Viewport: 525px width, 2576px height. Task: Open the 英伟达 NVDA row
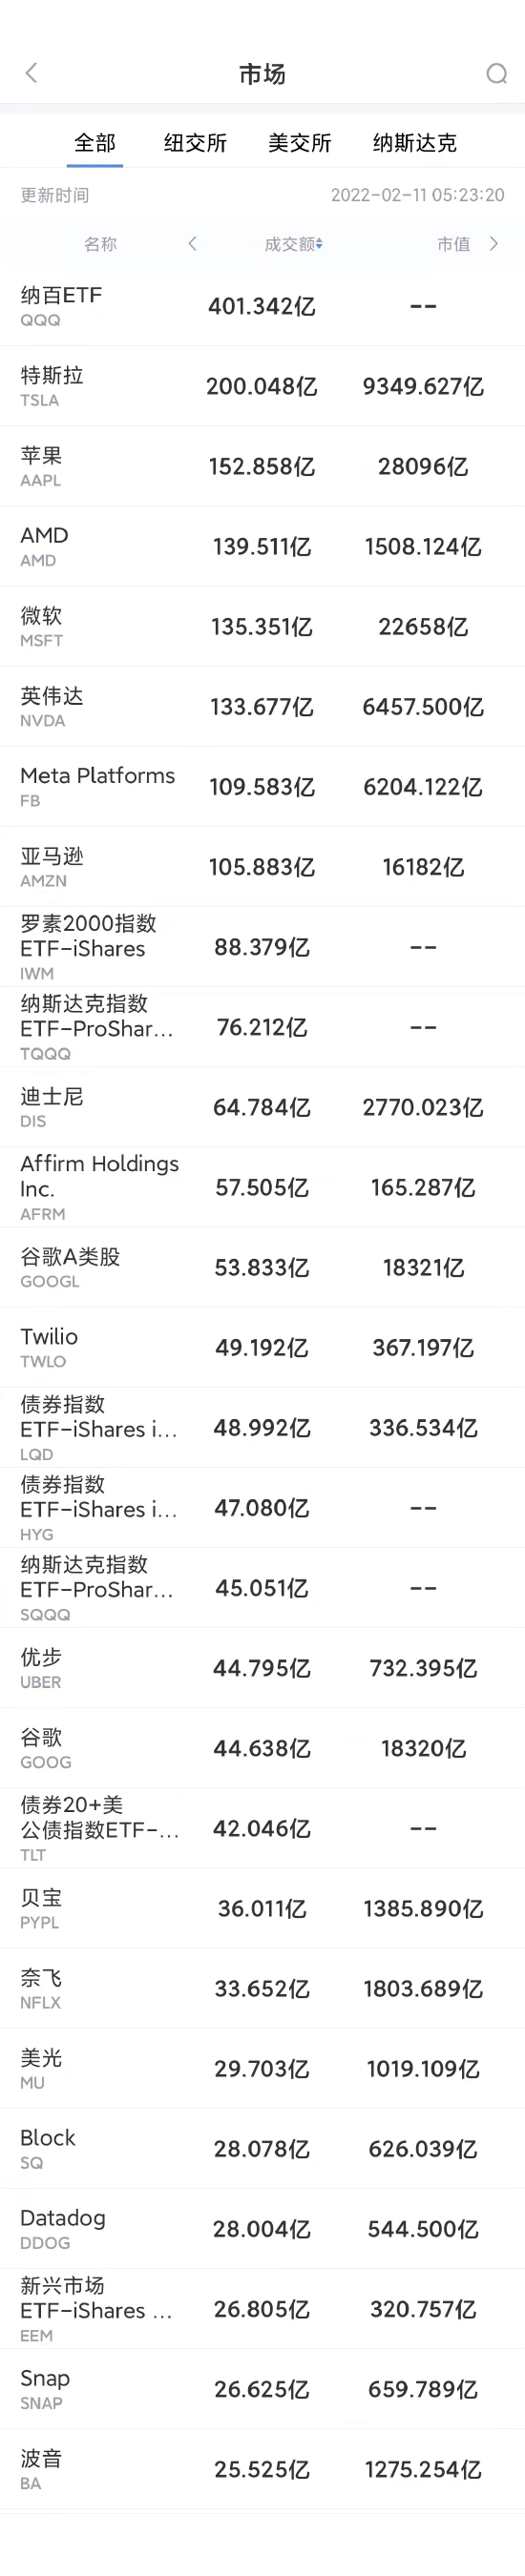tap(262, 706)
